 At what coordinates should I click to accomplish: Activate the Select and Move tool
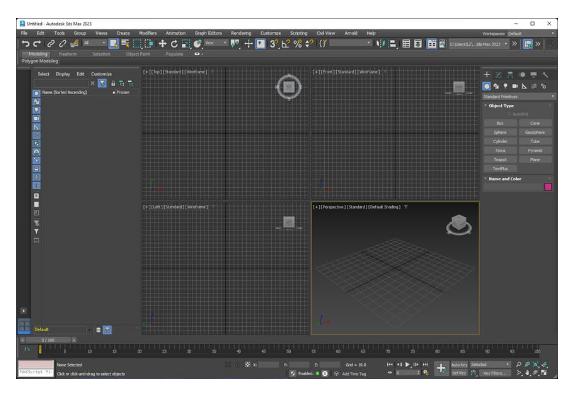coord(162,44)
